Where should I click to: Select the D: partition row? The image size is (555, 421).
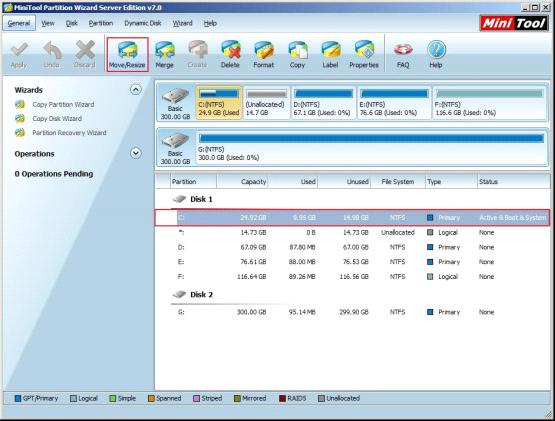(352, 247)
